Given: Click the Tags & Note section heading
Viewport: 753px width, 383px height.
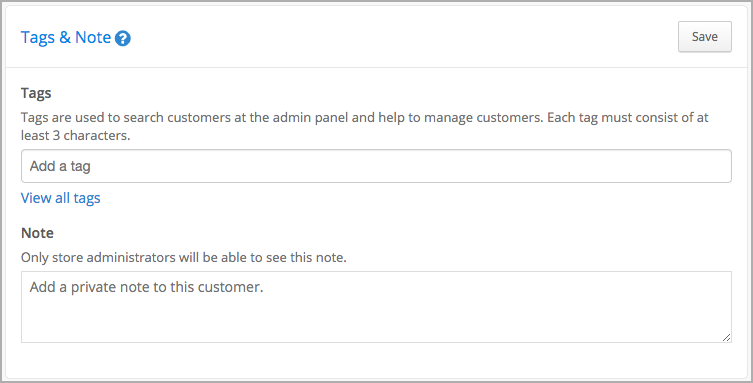Looking at the screenshot, I should coord(66,37).
